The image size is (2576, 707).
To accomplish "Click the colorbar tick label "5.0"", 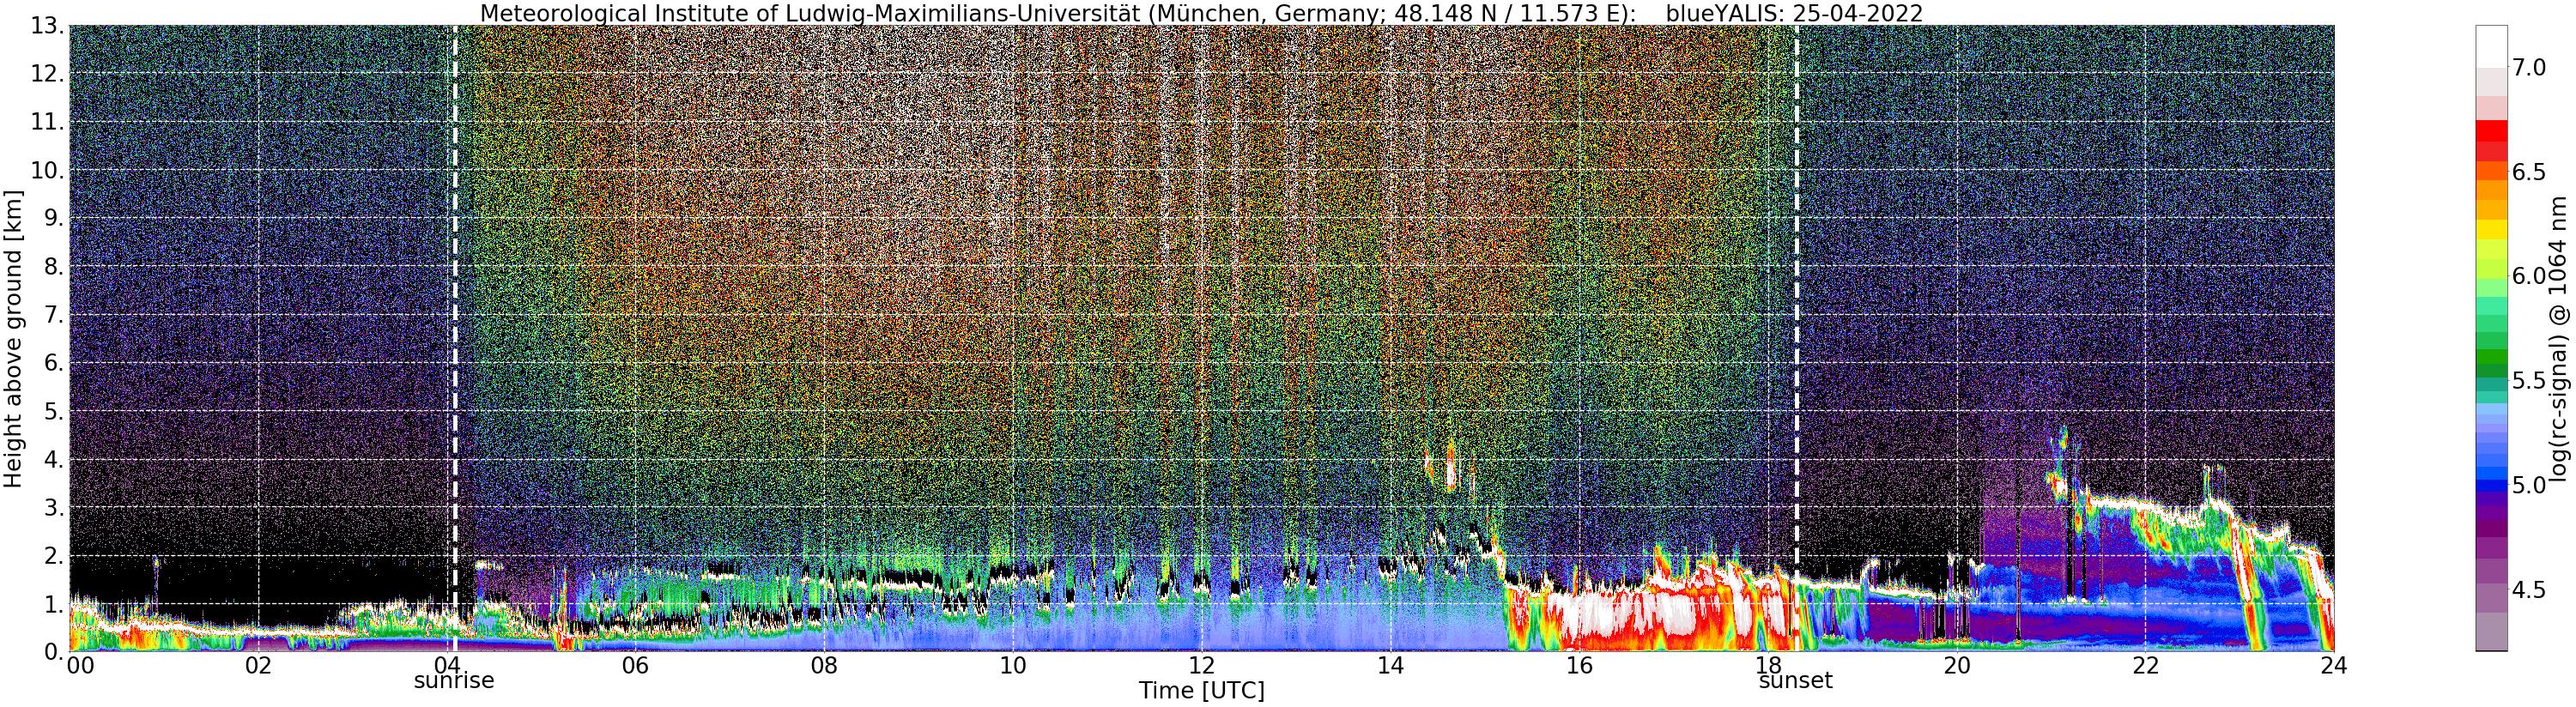I will (x=2529, y=485).
